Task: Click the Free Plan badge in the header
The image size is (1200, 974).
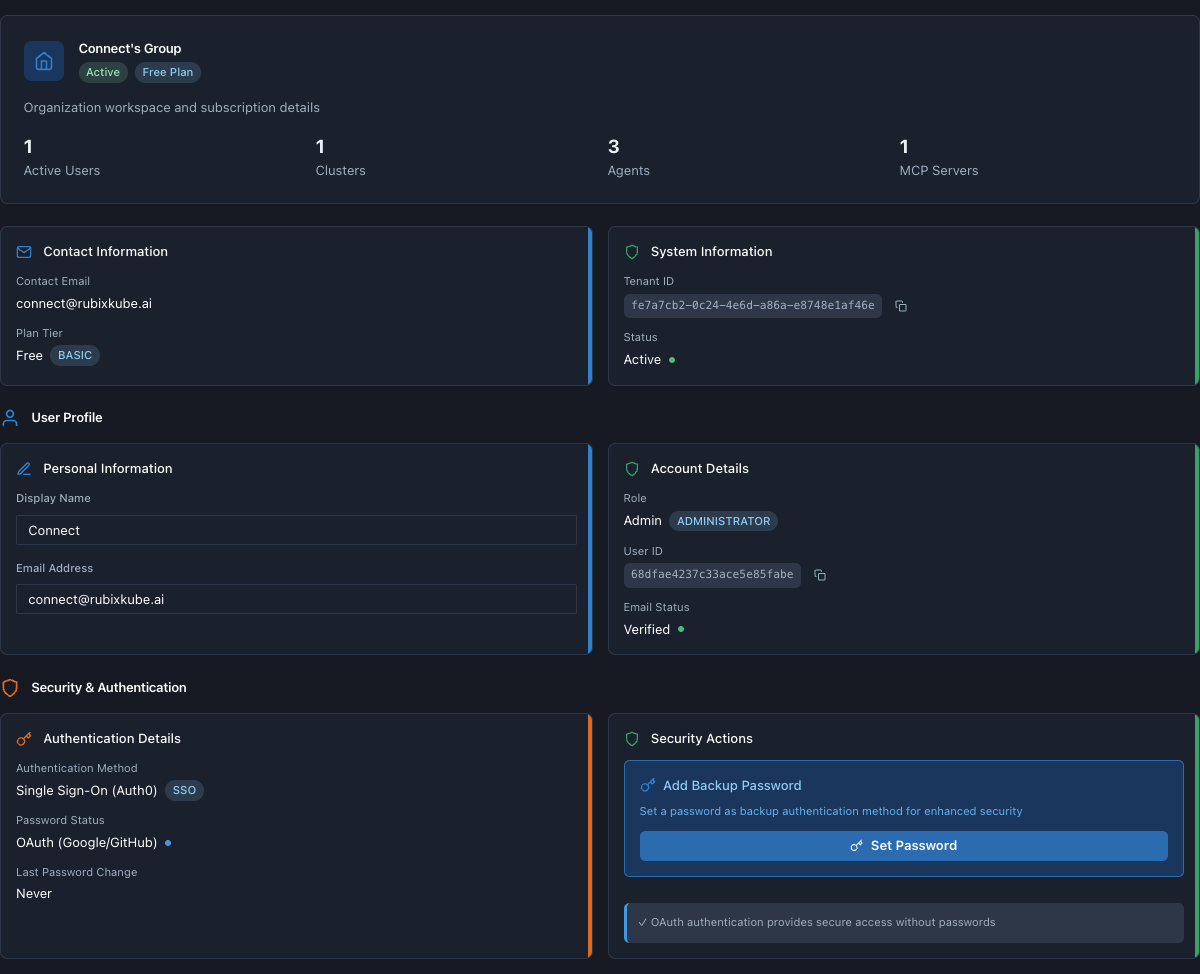Action: [x=167, y=72]
